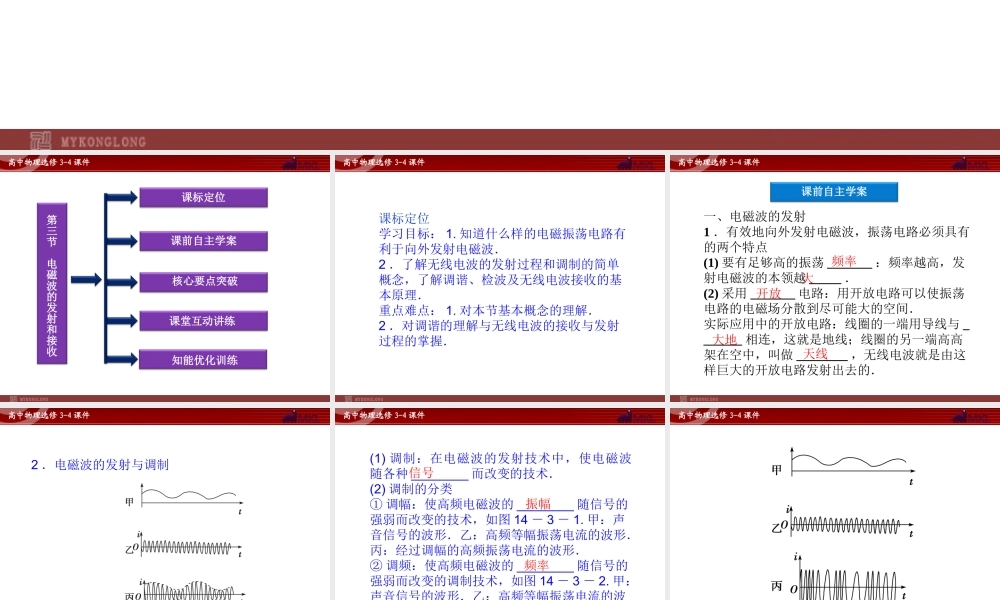Click the blue 课前自主学案 banner in third slide

(x=834, y=192)
